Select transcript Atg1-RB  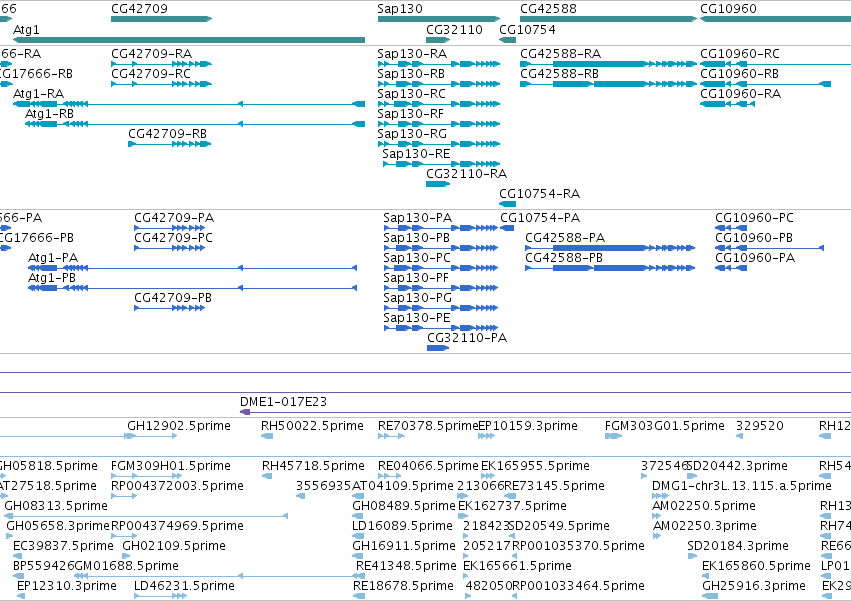(x=195, y=124)
